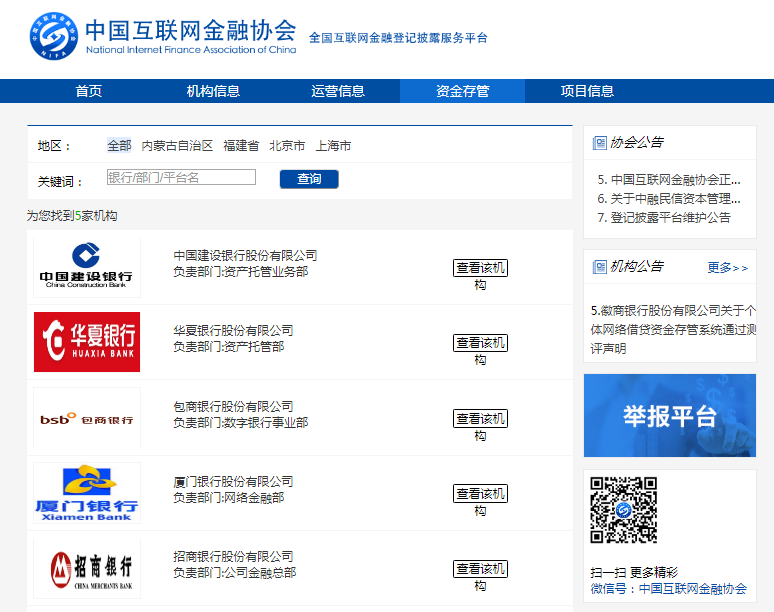Click the 协会公告 panel header icon
The image size is (774, 612).
pyautogui.click(x=600, y=143)
